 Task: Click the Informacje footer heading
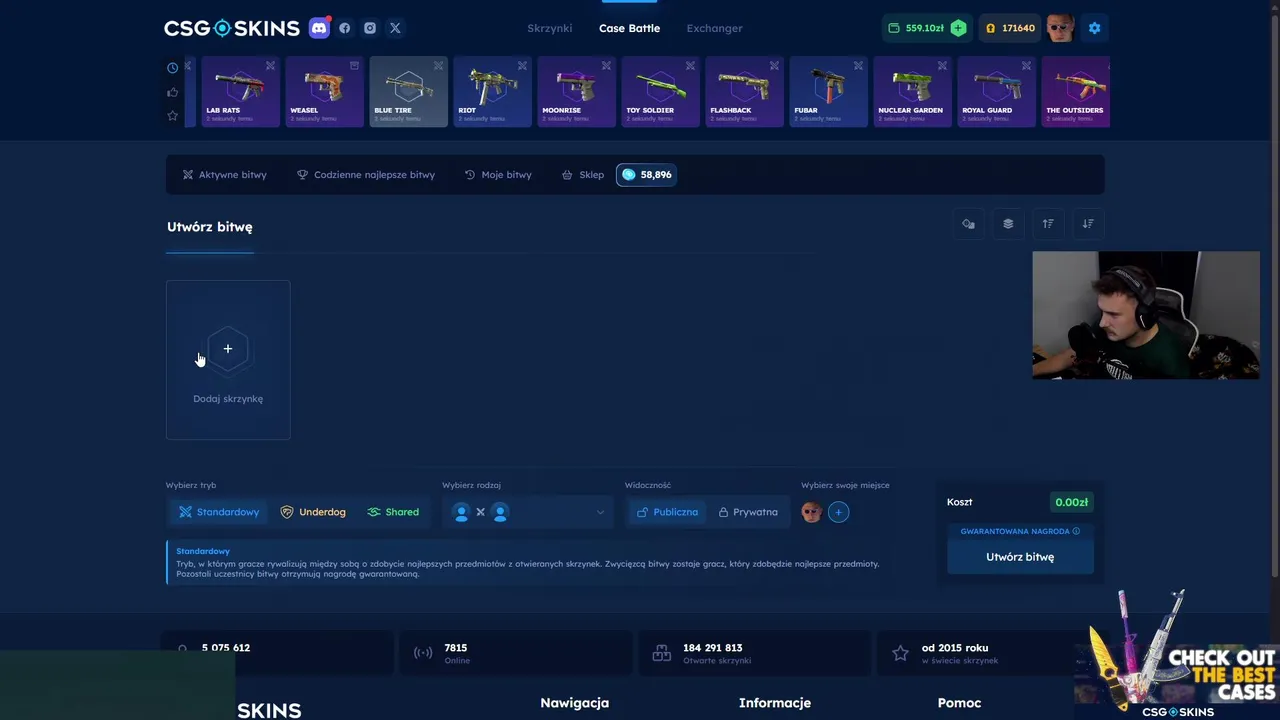click(774, 703)
